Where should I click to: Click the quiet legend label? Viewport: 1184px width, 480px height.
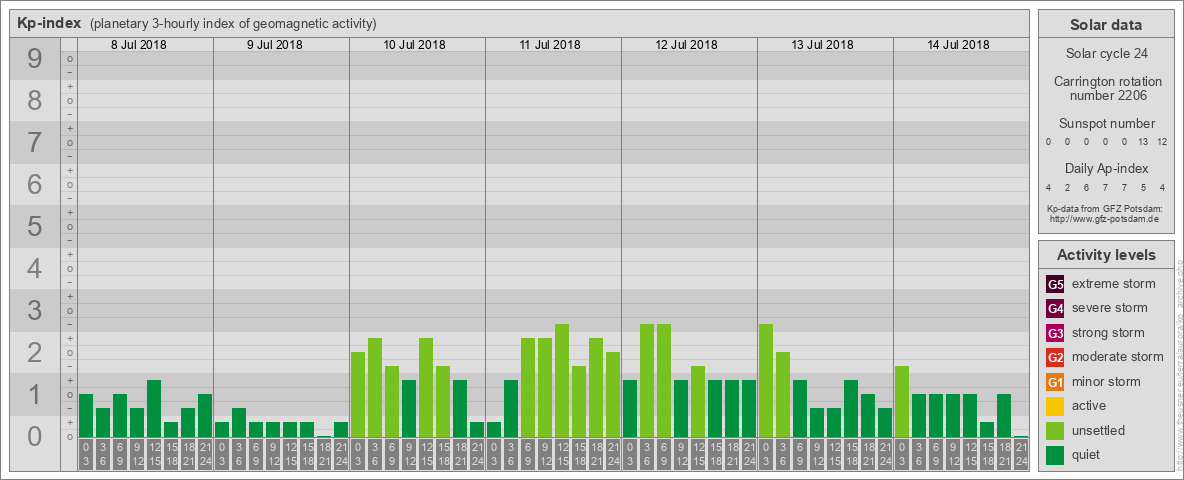click(x=1088, y=454)
